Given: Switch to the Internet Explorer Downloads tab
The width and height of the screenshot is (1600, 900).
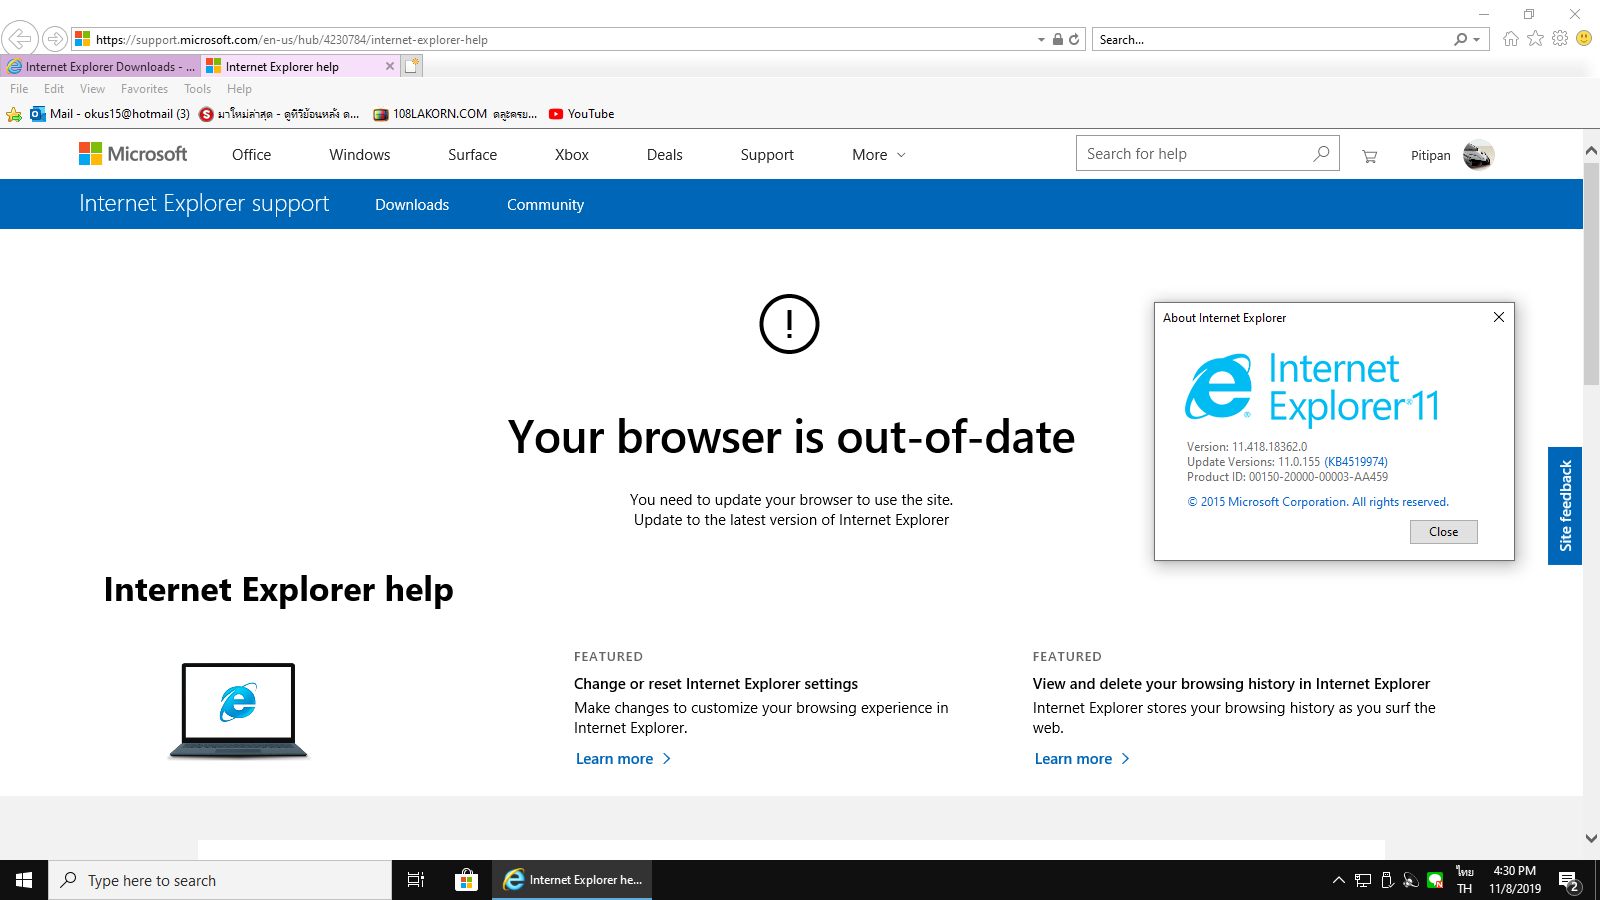Looking at the screenshot, I should click(100, 66).
